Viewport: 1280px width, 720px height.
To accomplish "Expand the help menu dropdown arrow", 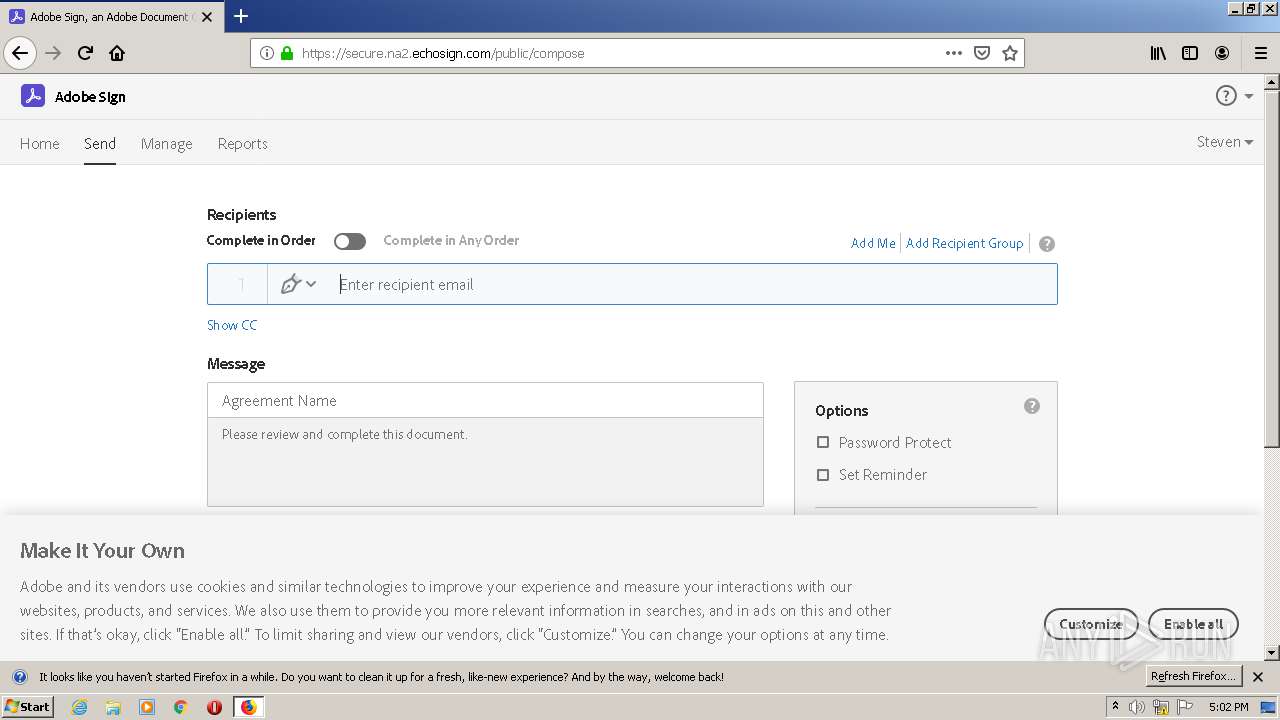I will point(1248,97).
